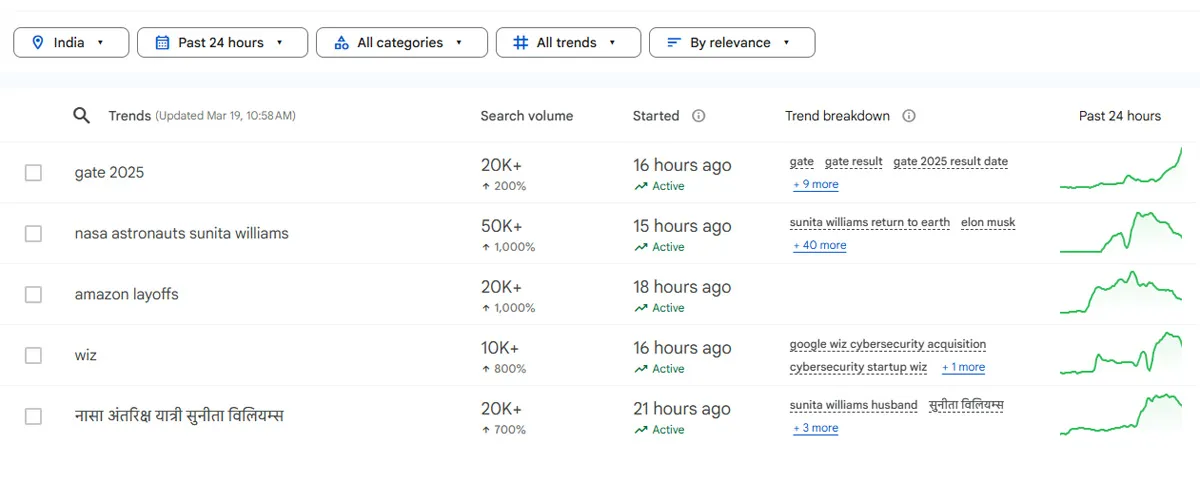Click the Past 24 hours column header

[1120, 116]
